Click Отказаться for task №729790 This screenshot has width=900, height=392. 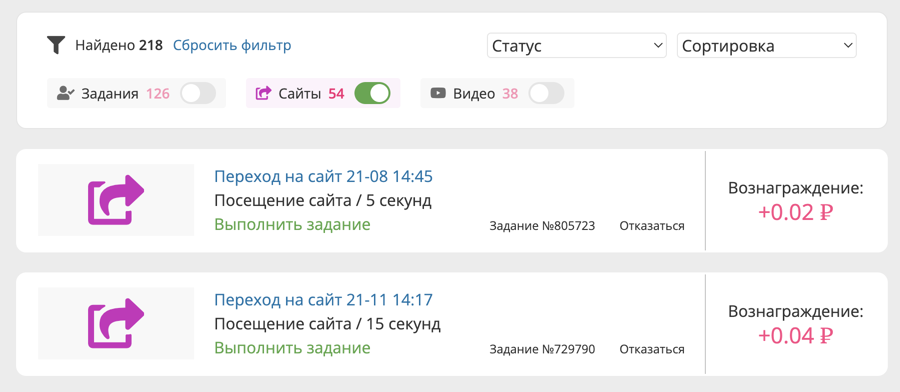[652, 350]
